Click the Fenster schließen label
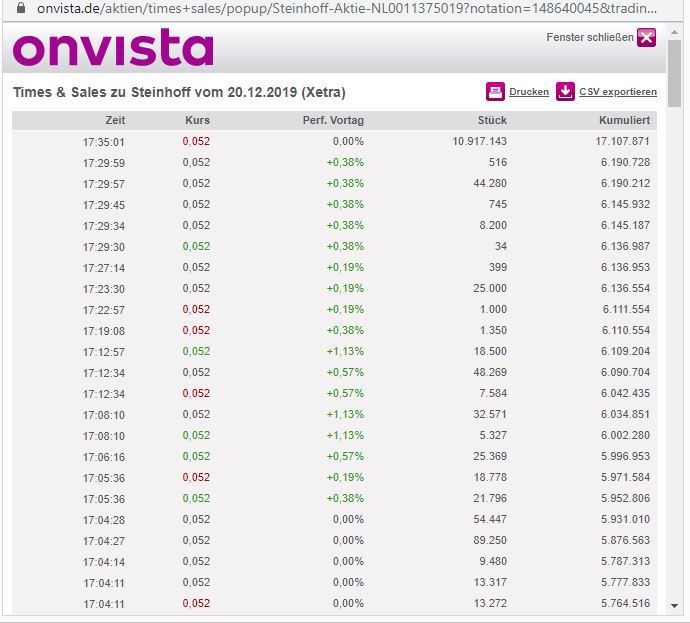 click(x=590, y=37)
